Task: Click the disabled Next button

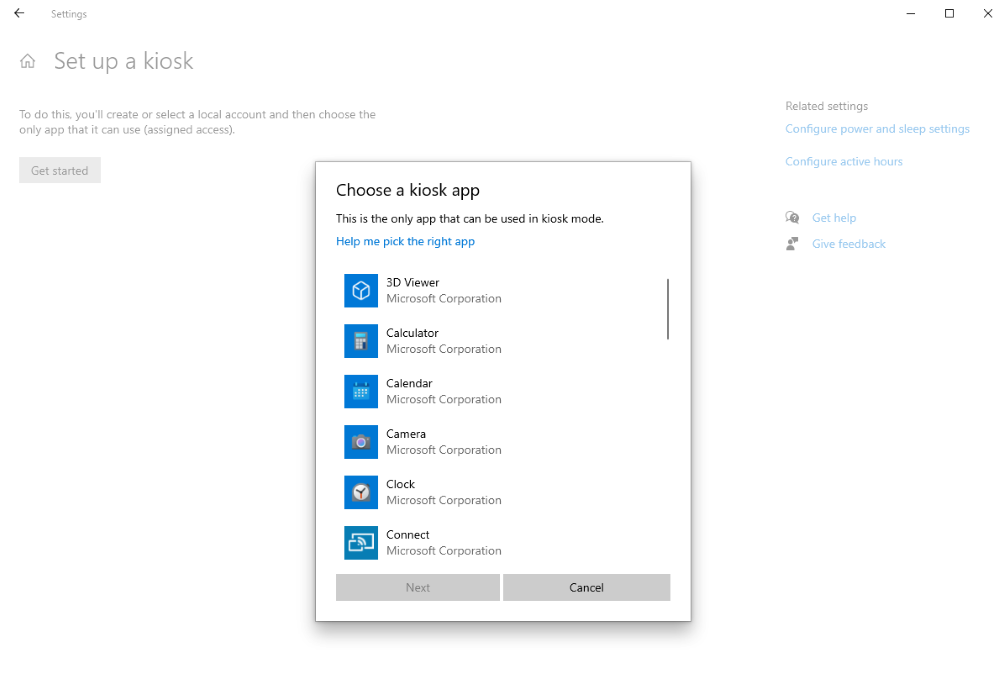Action: [x=417, y=587]
